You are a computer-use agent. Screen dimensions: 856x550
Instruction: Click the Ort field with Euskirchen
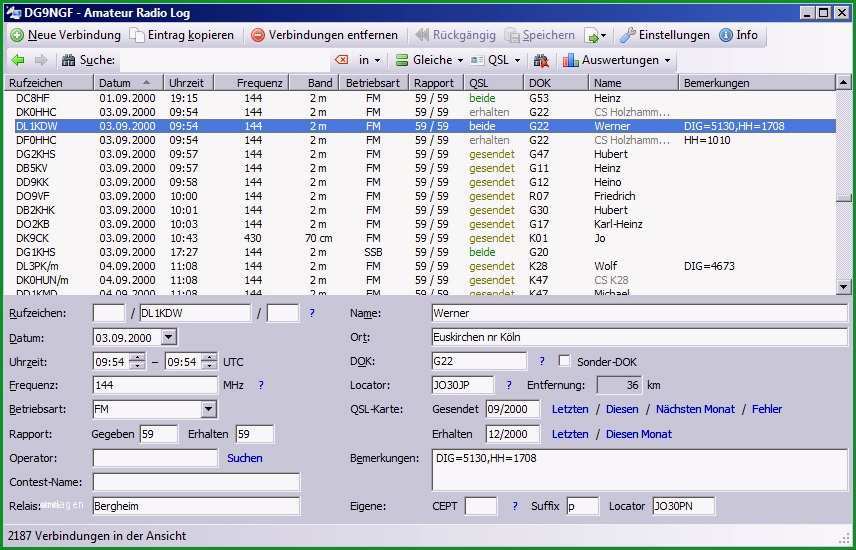click(x=639, y=337)
